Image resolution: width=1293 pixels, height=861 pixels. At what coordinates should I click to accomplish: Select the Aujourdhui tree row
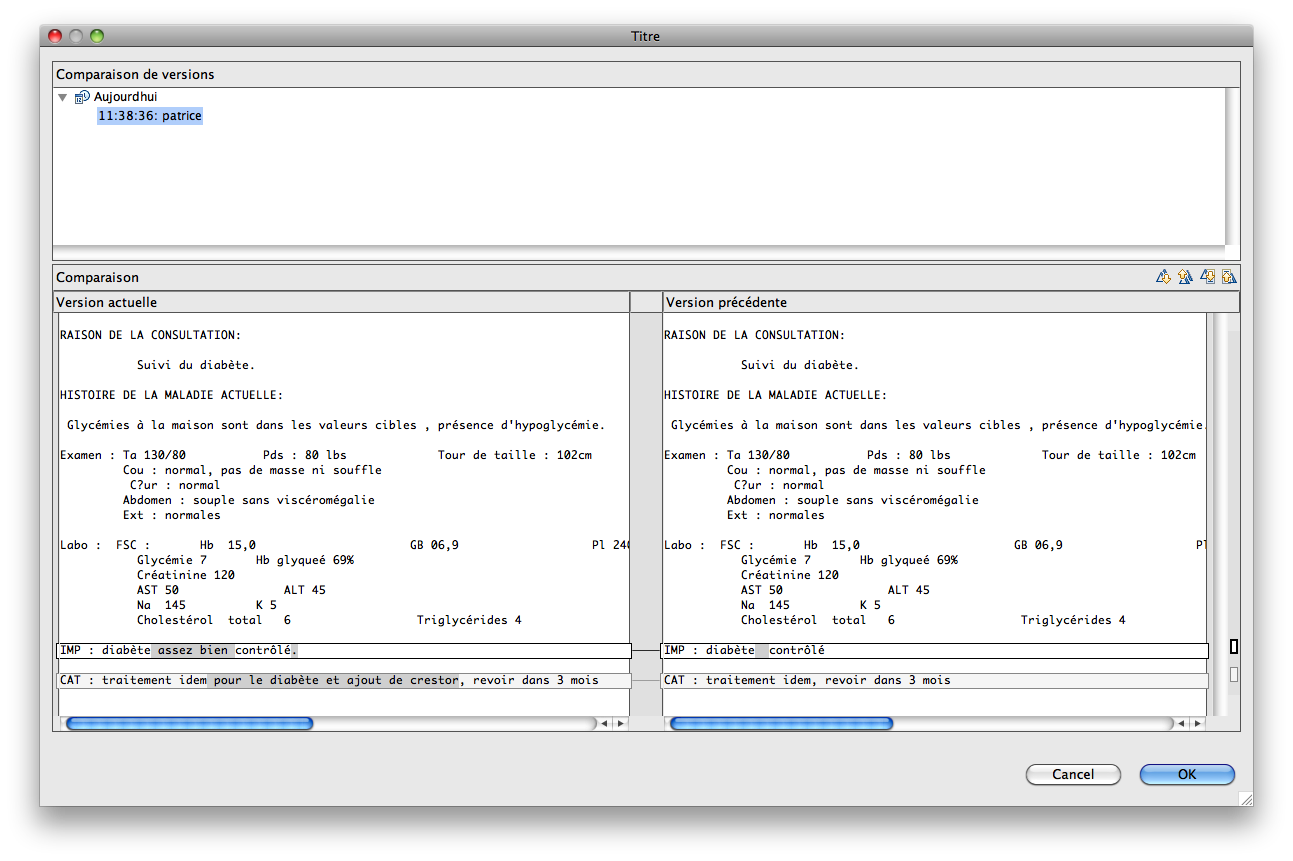click(x=125, y=97)
